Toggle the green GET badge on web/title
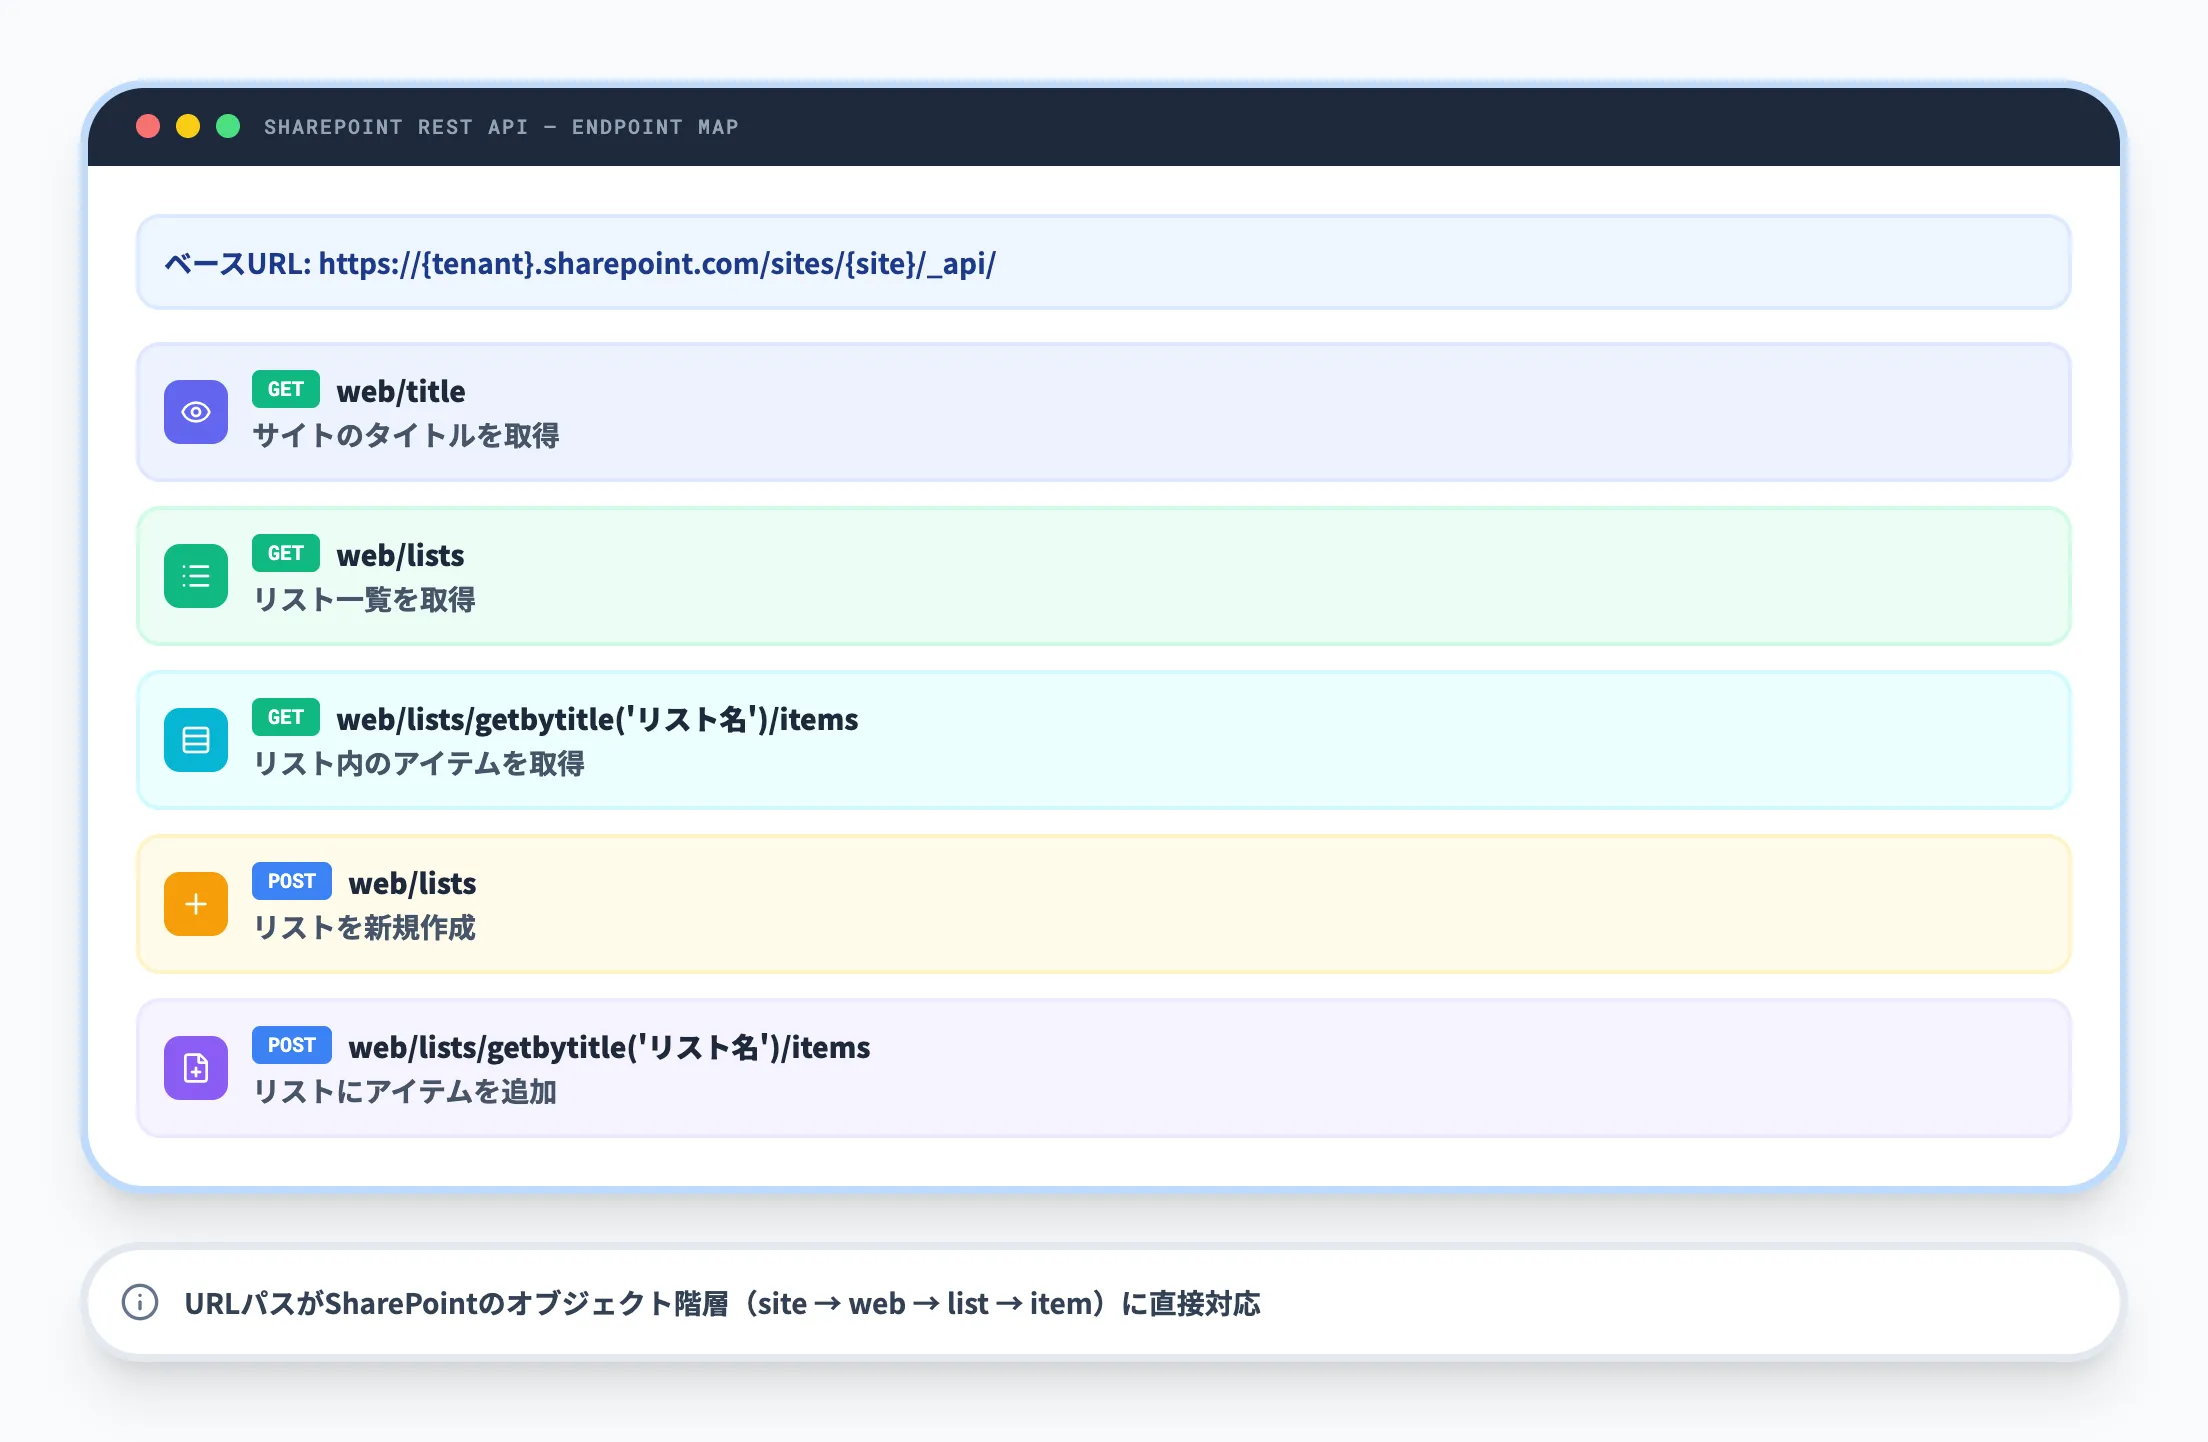Screen dimensions: 2208x1442 point(285,389)
